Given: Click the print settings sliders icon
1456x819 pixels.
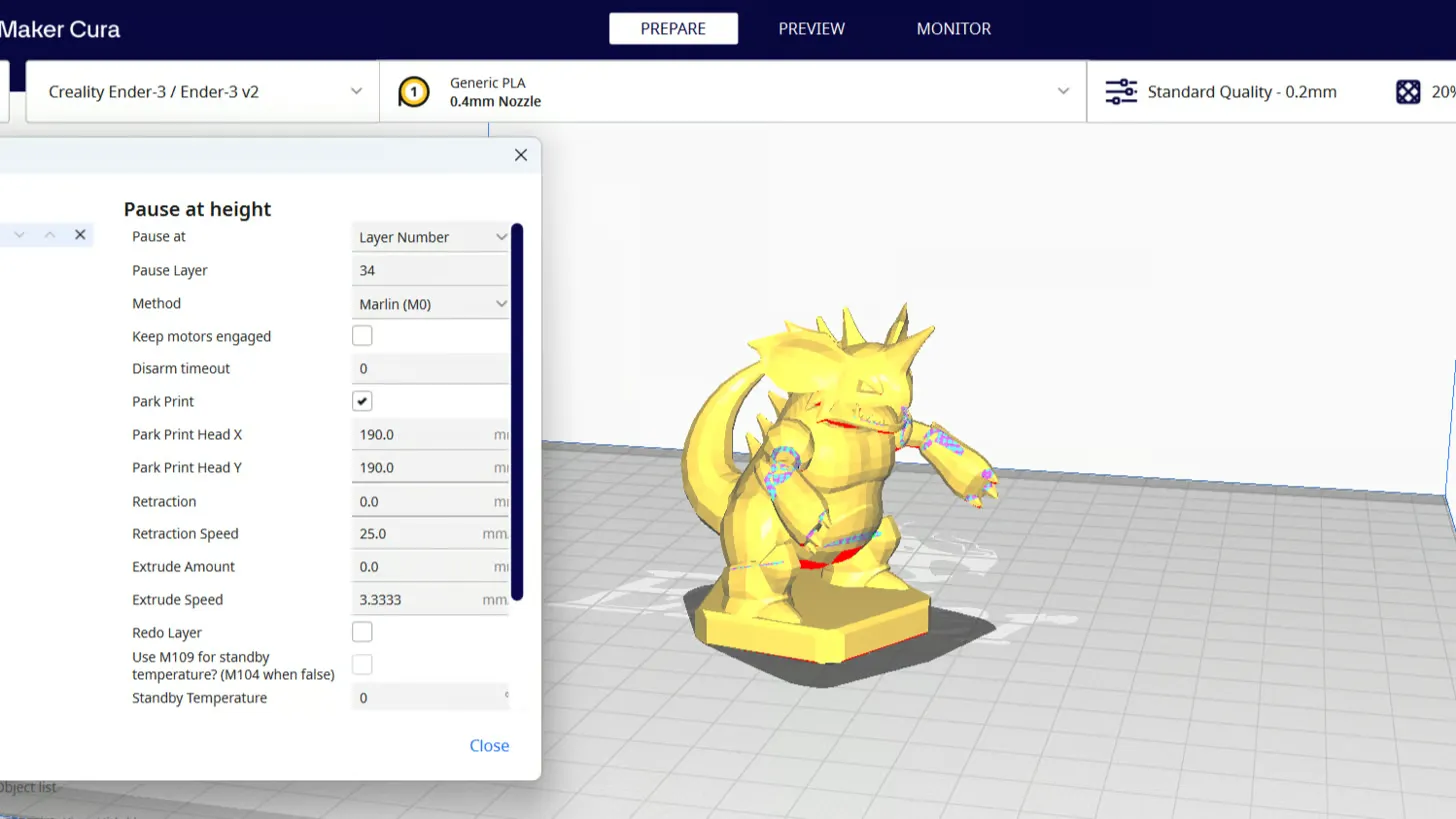Looking at the screenshot, I should [1121, 92].
